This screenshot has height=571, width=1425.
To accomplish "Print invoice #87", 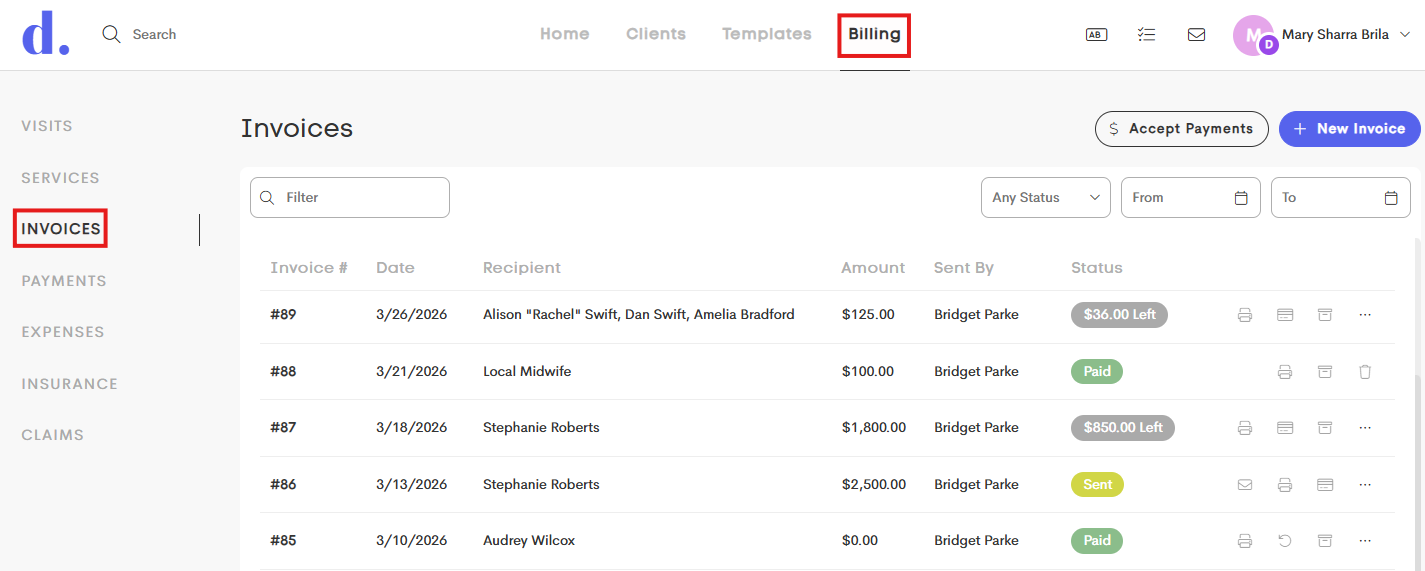I will (1245, 428).
